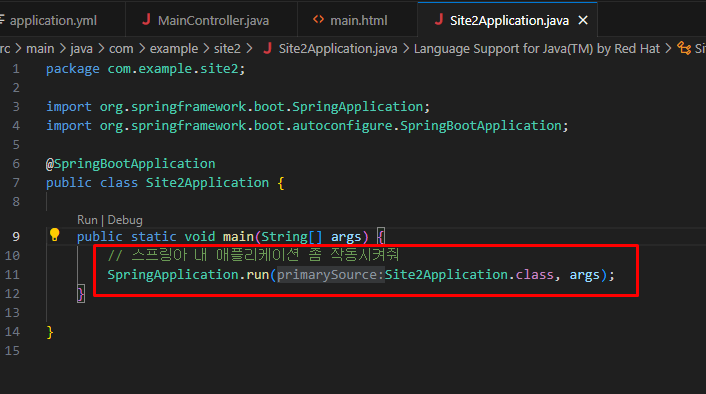
Task: Click Java icon in breadcrumb path
Action: click(x=267, y=48)
